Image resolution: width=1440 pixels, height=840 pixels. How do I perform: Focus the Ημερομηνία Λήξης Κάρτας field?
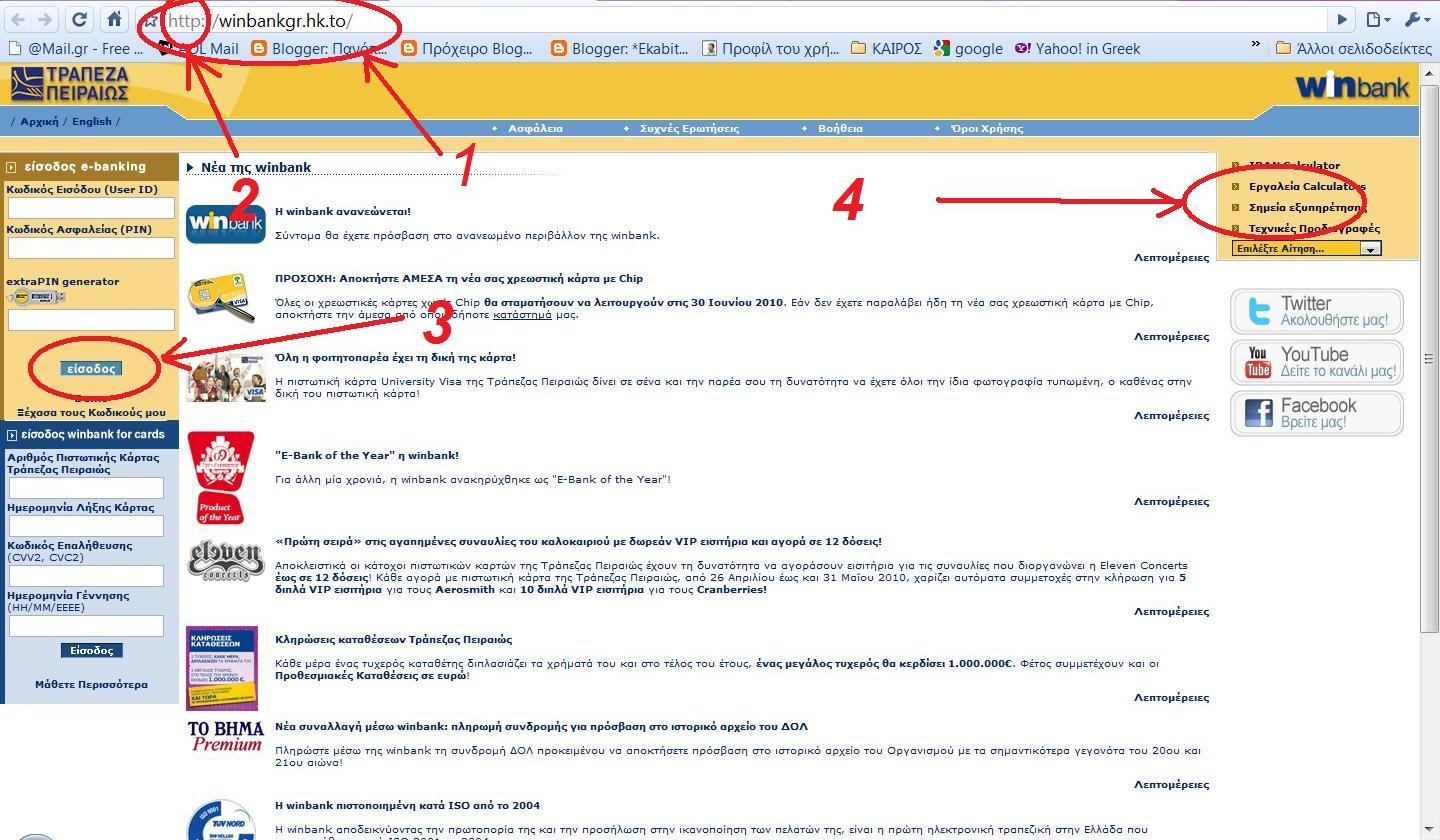86,526
